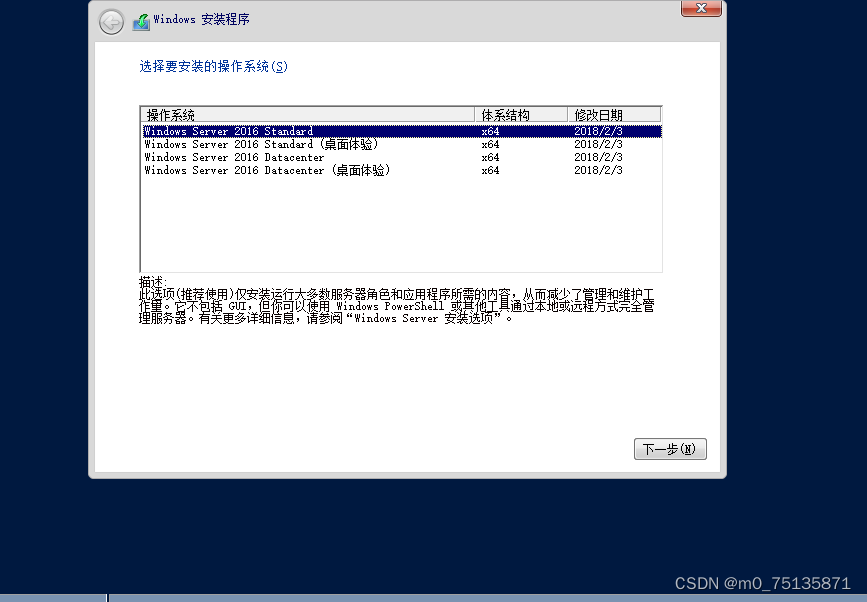Click x64 in the Standard (桌面体验) row

pos(490,144)
